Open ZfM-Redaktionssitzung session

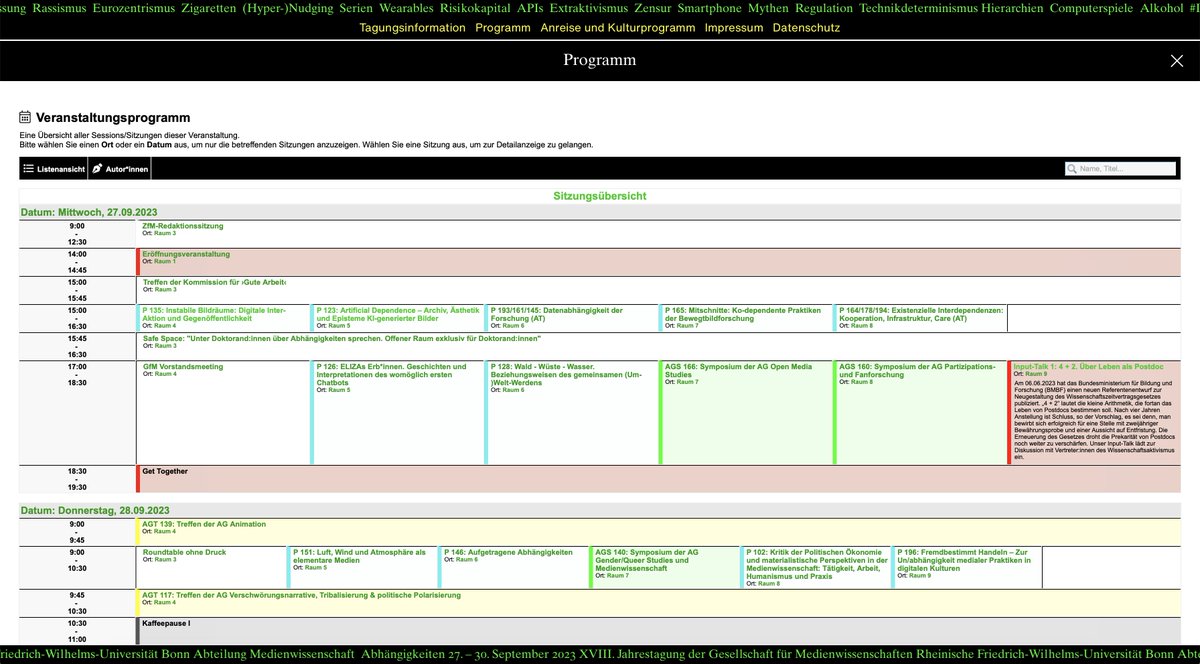point(183,226)
